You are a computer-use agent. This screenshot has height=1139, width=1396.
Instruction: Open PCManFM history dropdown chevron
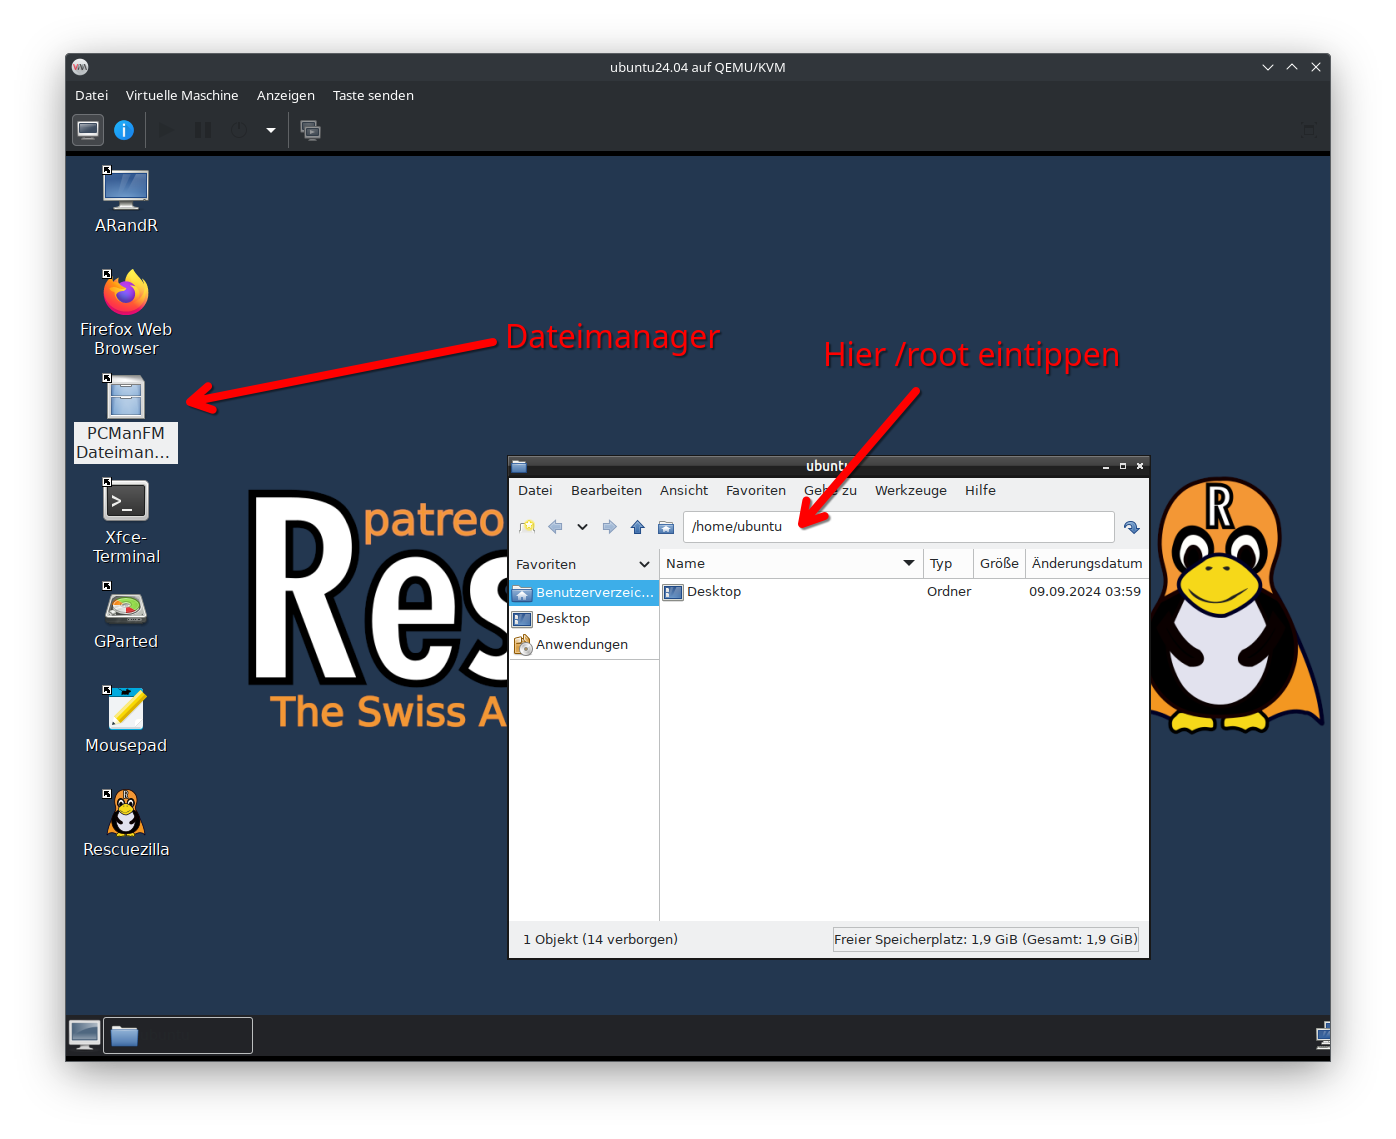[582, 527]
